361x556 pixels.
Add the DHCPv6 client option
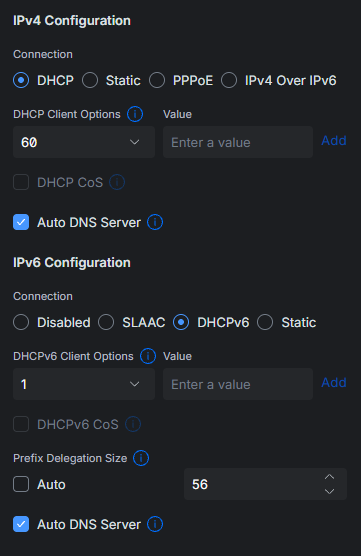(x=334, y=382)
